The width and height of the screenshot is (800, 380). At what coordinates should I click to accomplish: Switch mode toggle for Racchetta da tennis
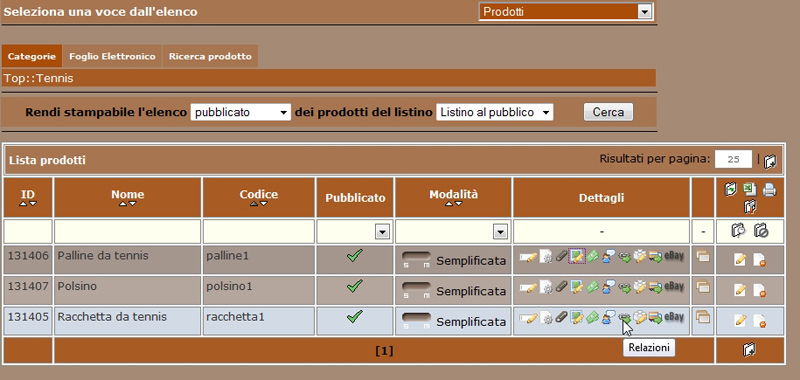click(x=416, y=320)
